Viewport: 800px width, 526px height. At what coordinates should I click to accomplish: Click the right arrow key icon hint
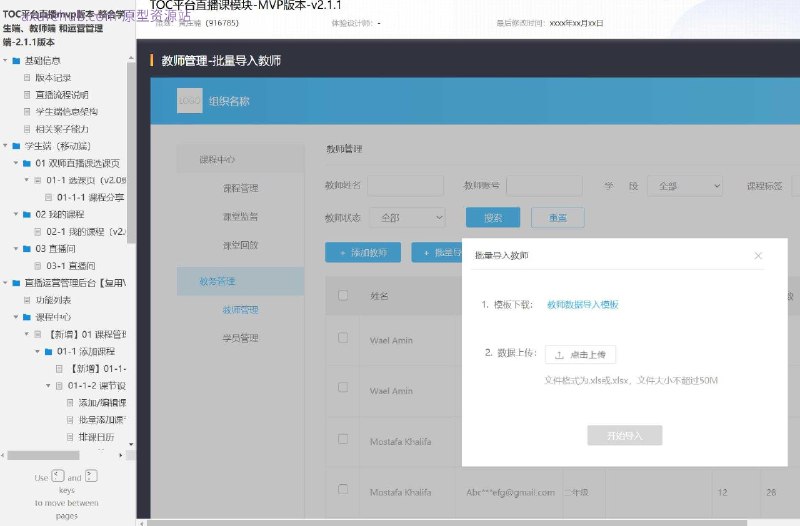click(91, 476)
